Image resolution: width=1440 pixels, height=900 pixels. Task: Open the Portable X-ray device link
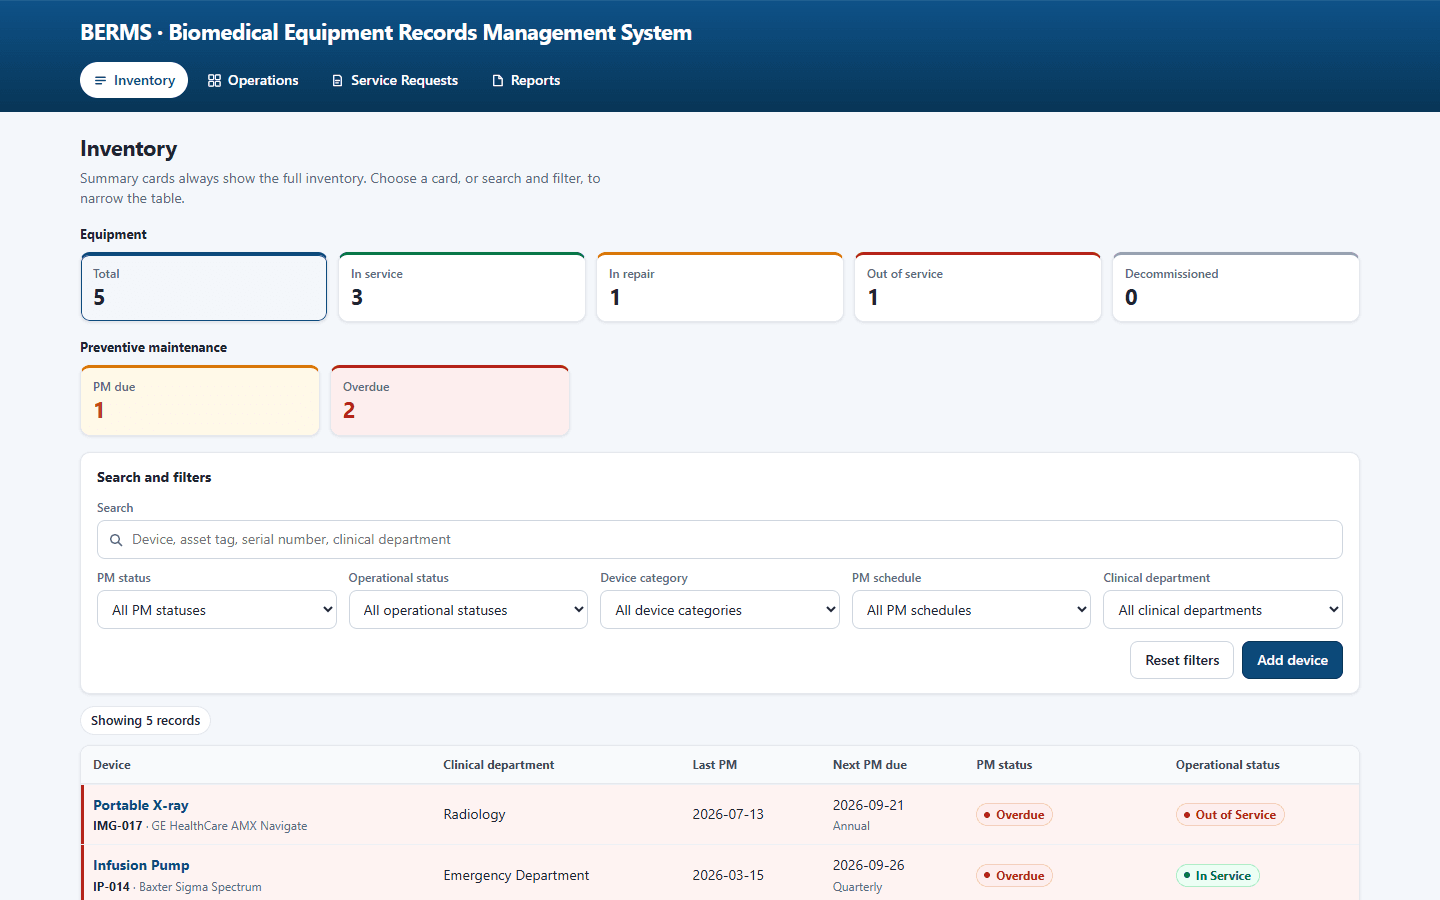point(141,805)
